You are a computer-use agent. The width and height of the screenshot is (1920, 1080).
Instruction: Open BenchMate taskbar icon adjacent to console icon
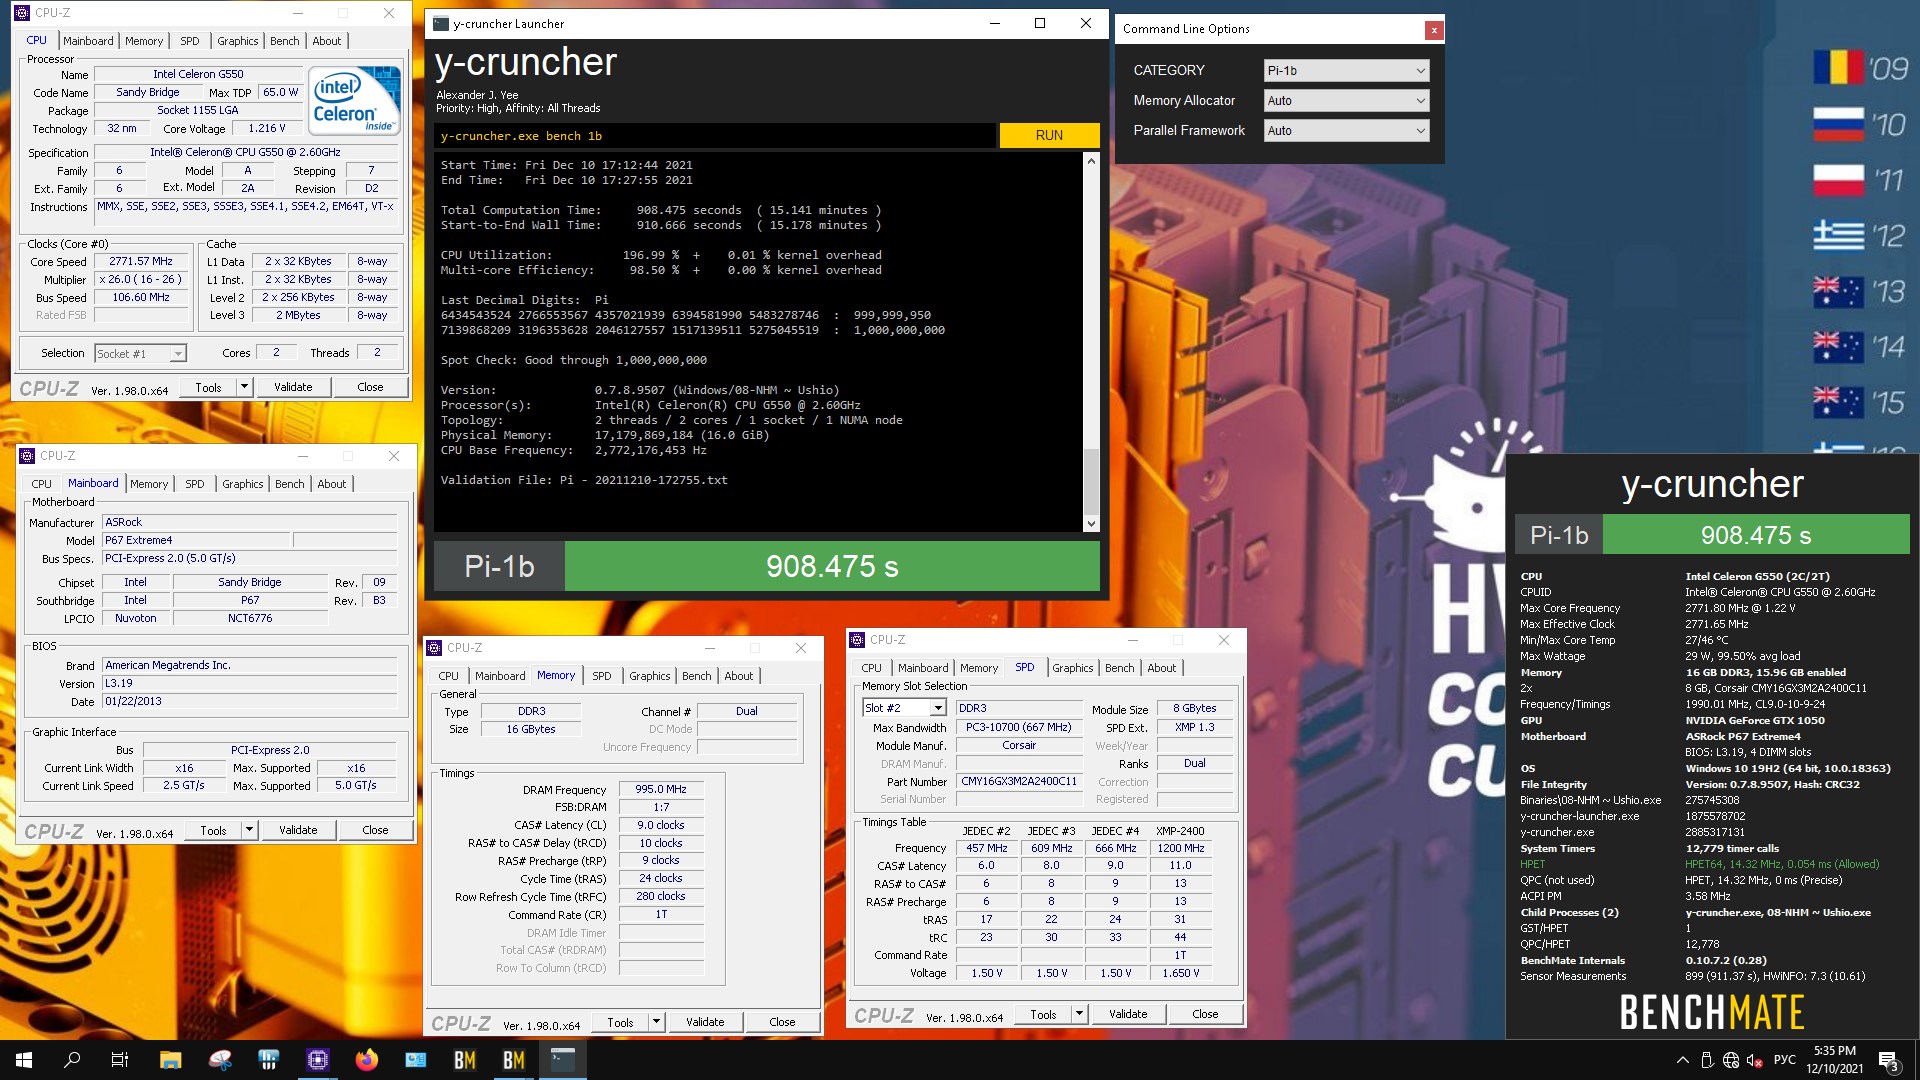[x=514, y=1060]
